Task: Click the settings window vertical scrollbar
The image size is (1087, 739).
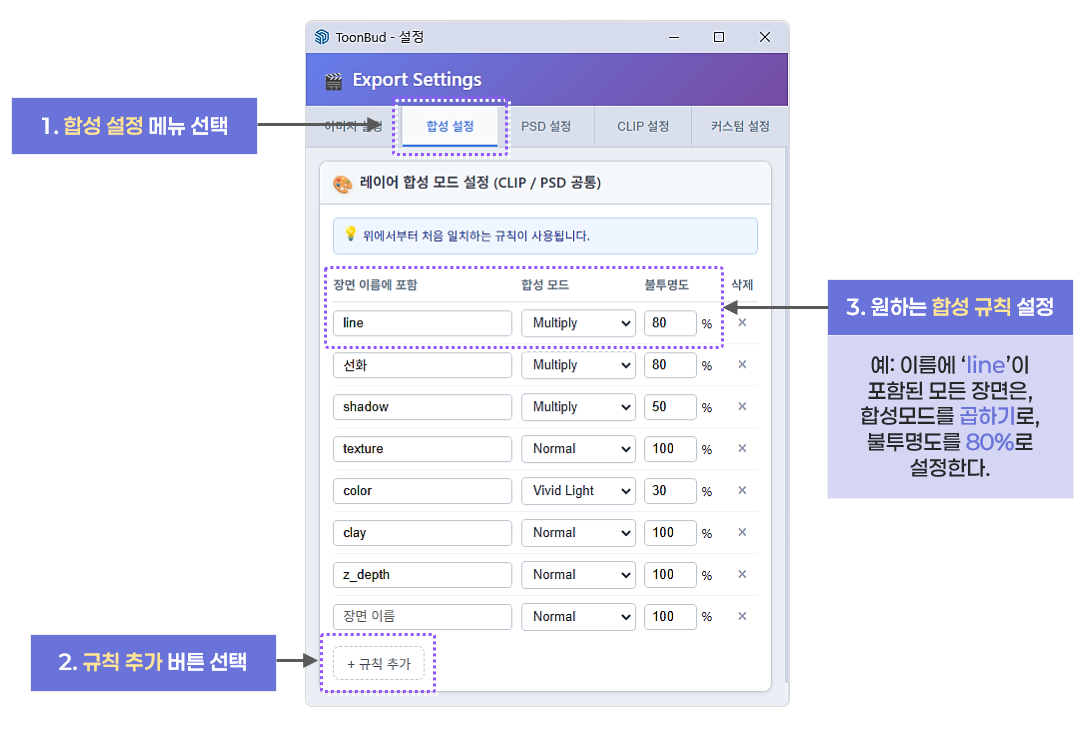Action: click(786, 416)
